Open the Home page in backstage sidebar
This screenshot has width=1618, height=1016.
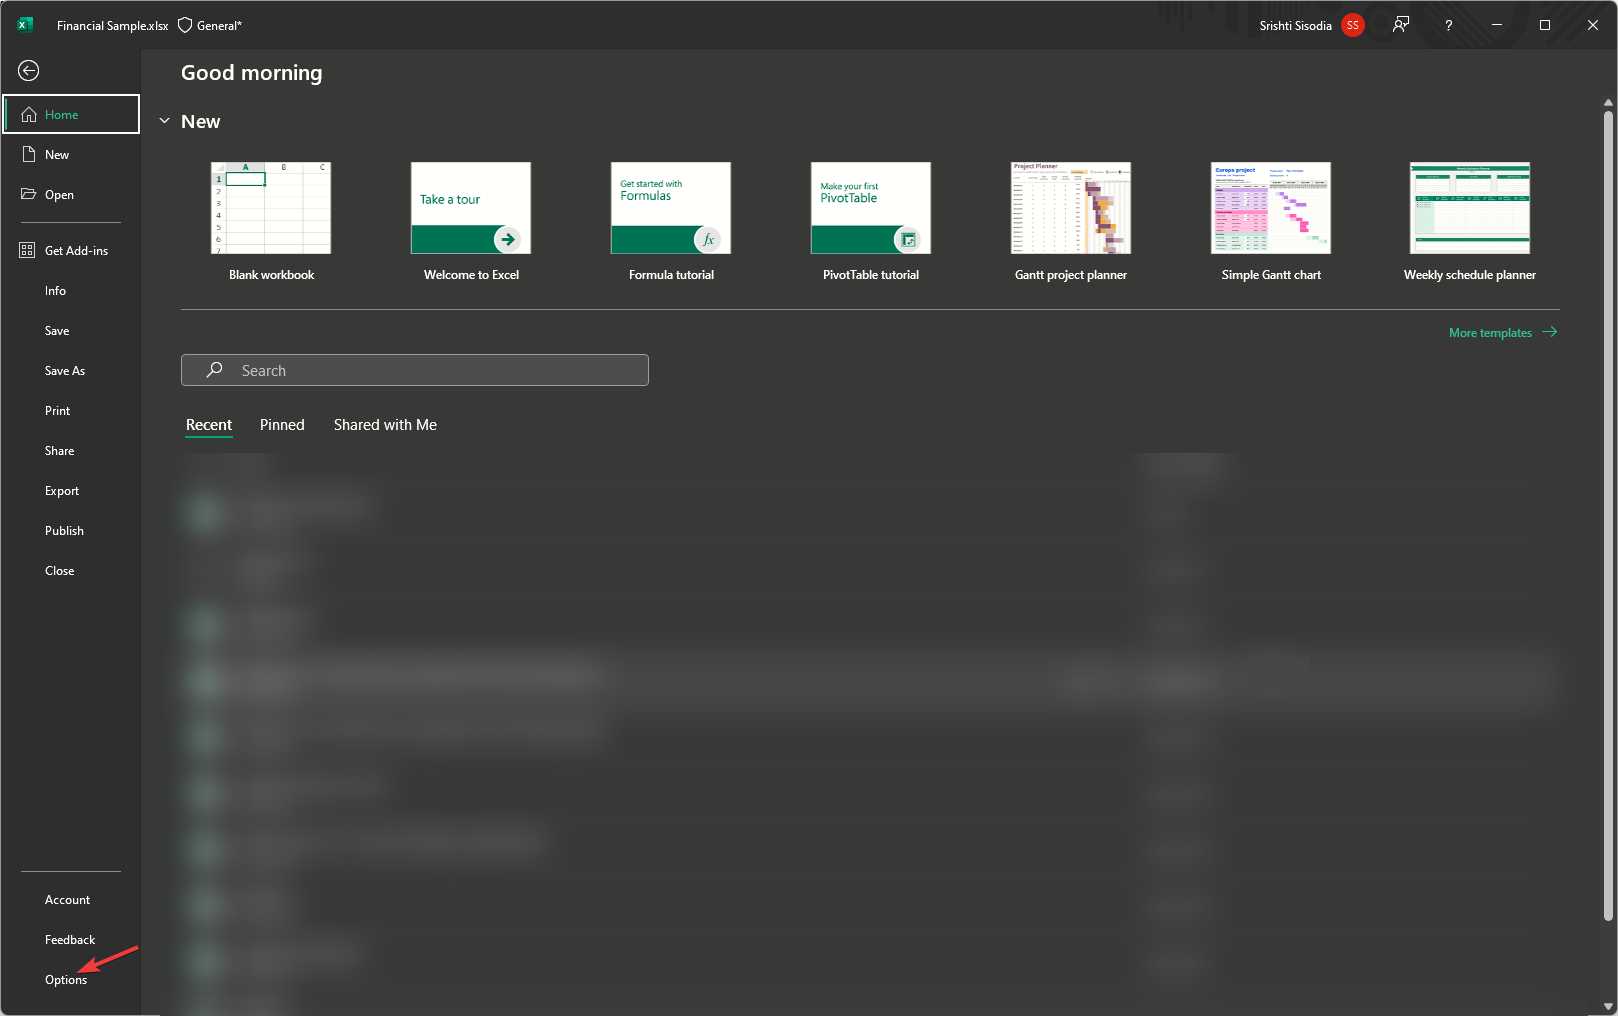tap(71, 114)
